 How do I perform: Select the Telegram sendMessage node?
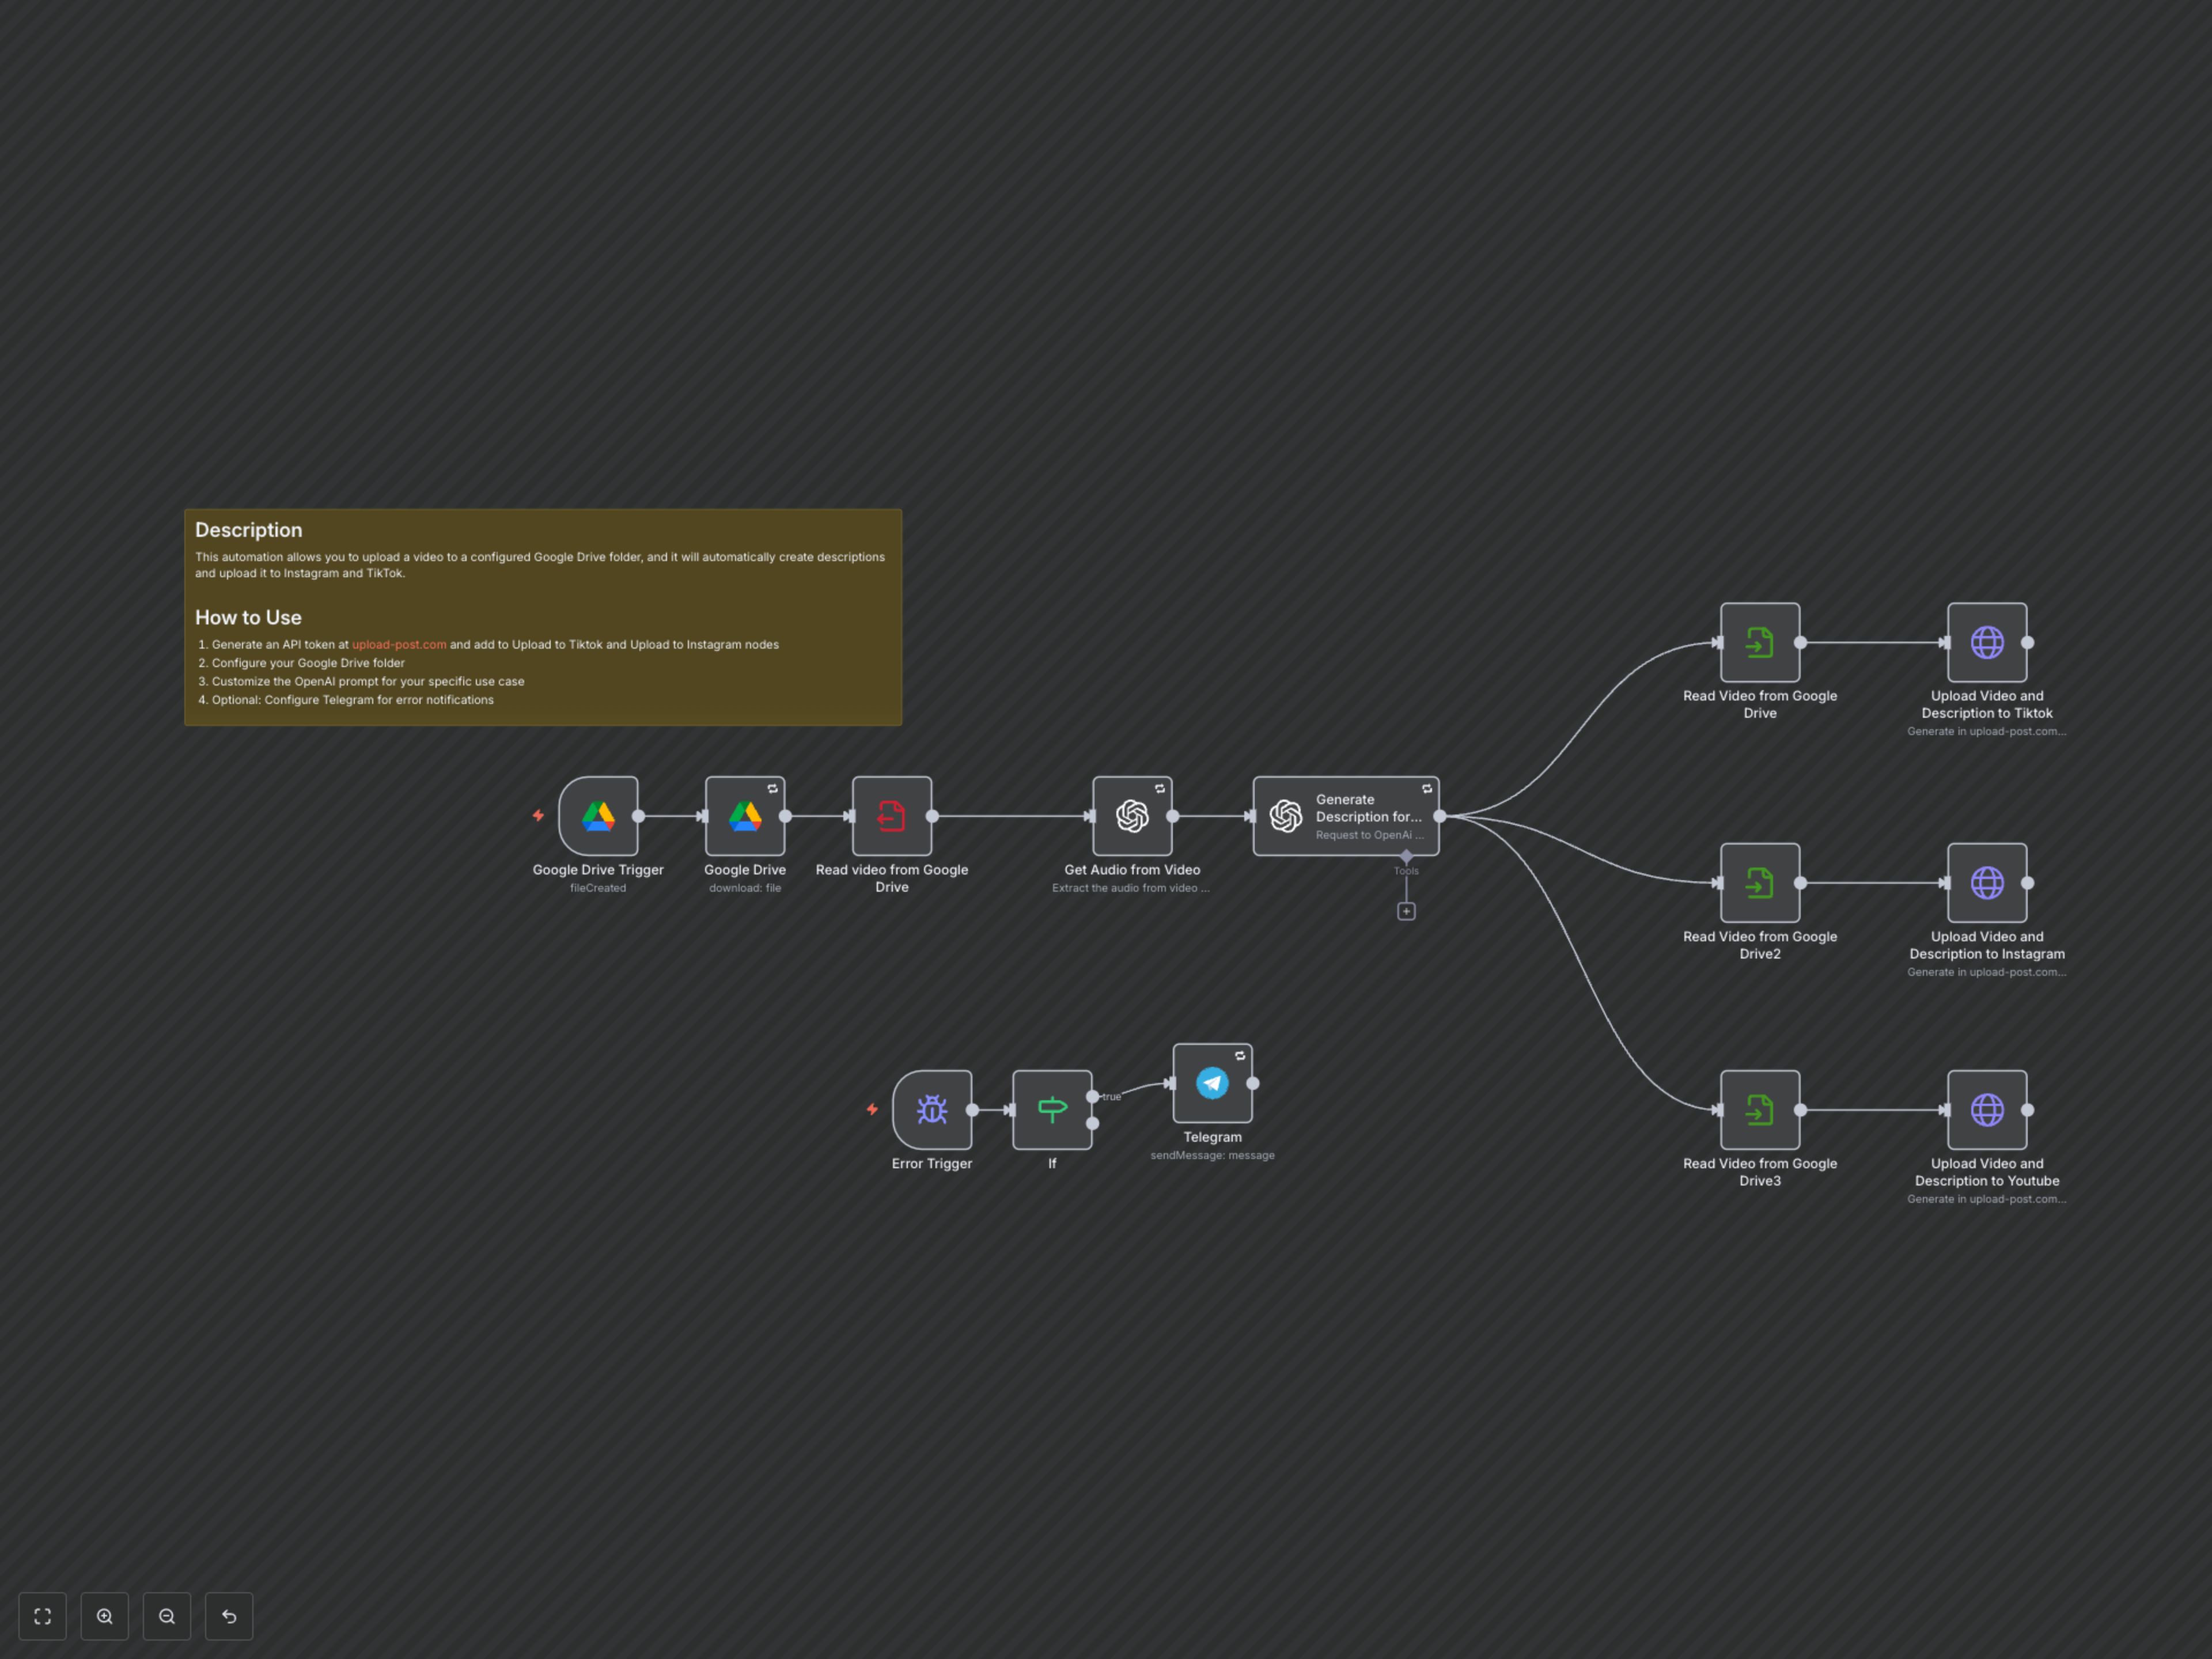pyautogui.click(x=1212, y=1083)
